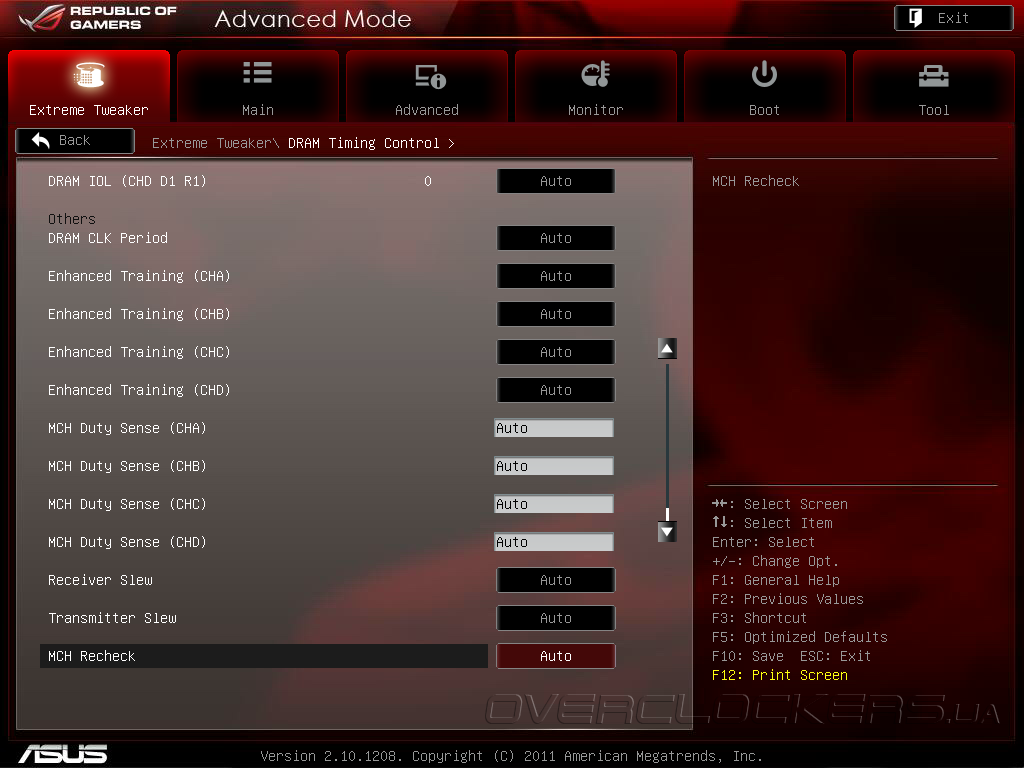Viewport: 1024px width, 768px height.
Task: Select the Receiver Slew label
Action: pyautogui.click(x=100, y=580)
